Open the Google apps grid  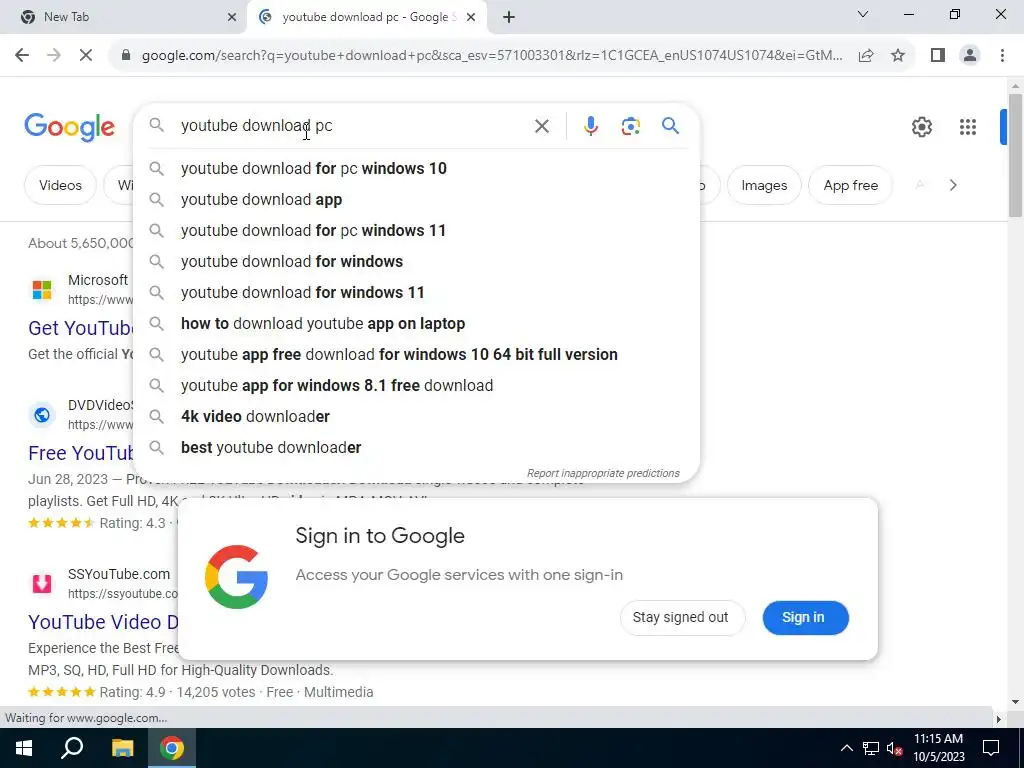968,127
